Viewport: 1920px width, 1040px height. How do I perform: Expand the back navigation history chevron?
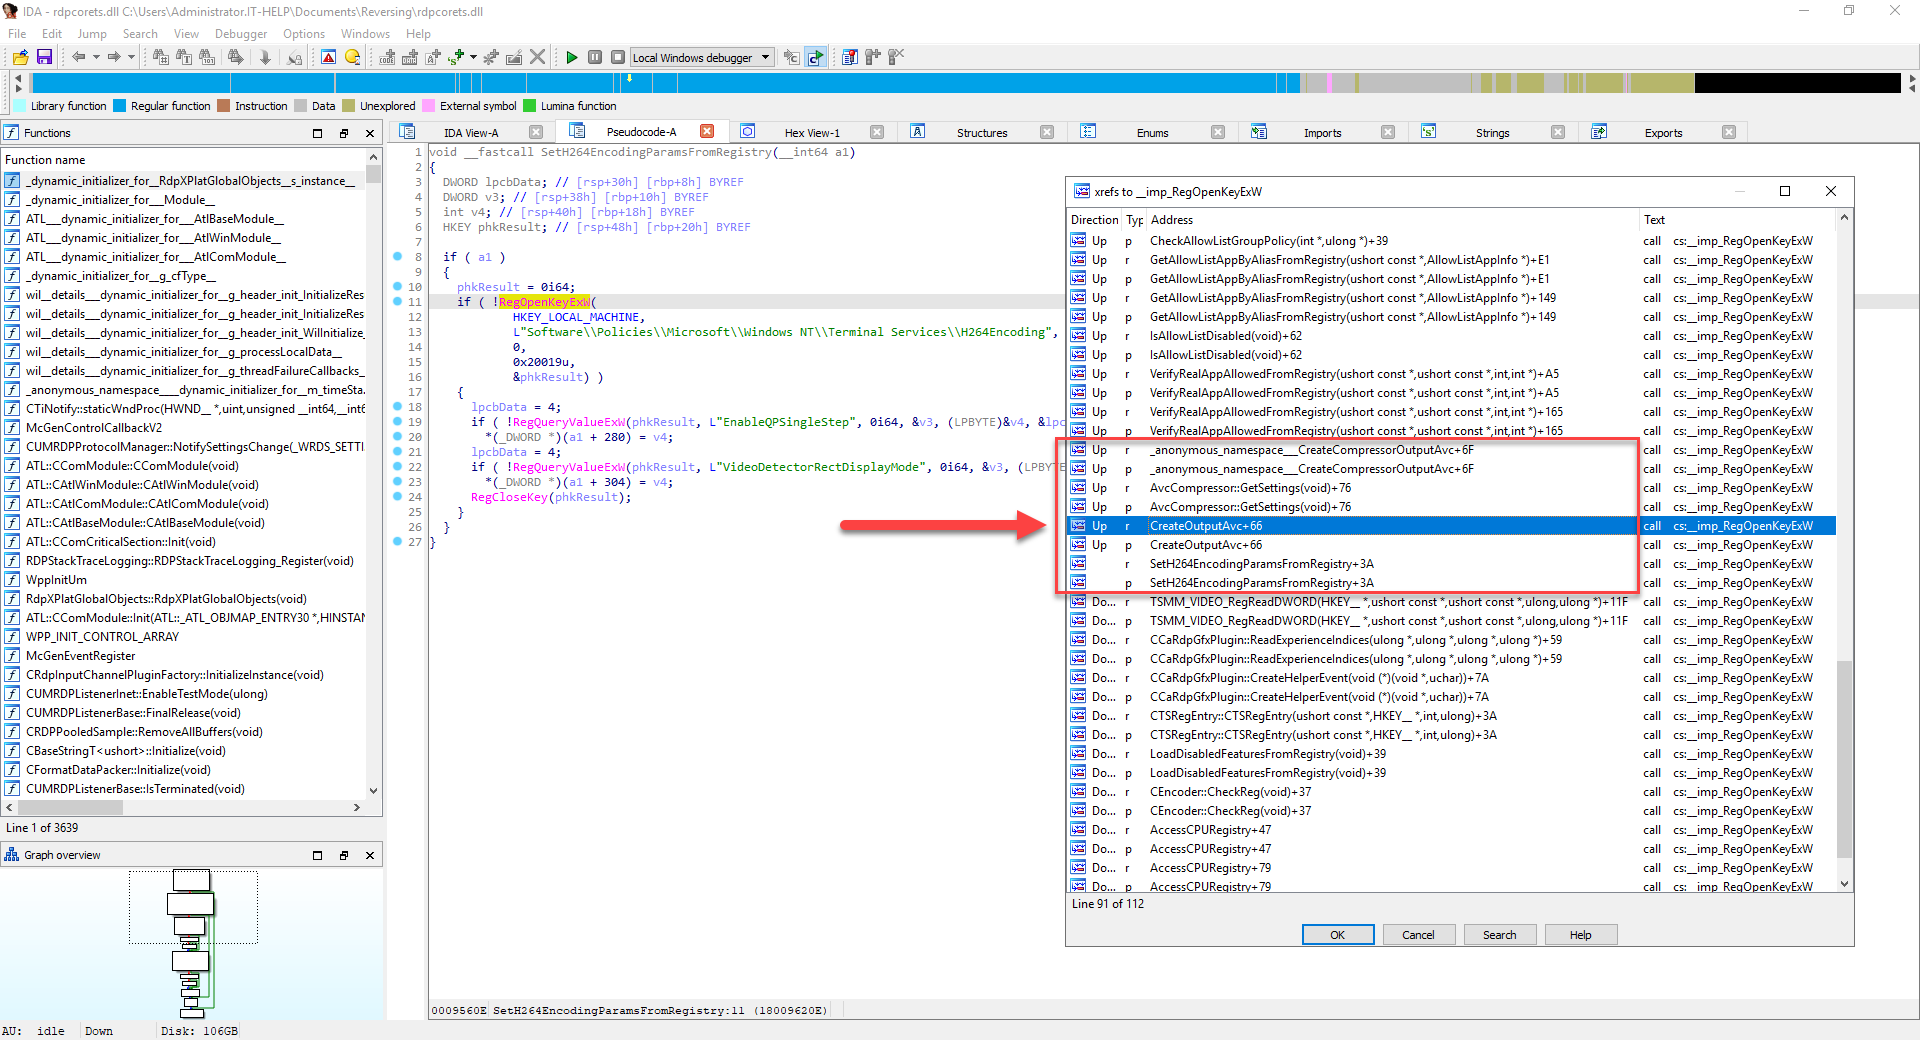pos(96,57)
